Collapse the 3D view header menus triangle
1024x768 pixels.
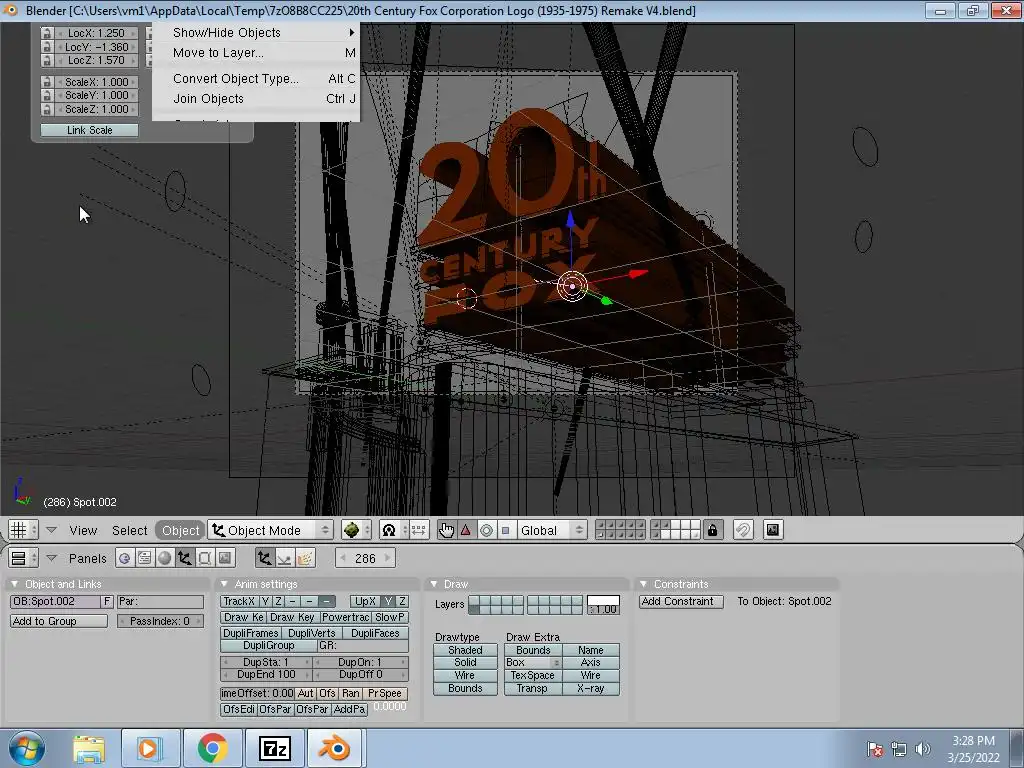(52, 530)
